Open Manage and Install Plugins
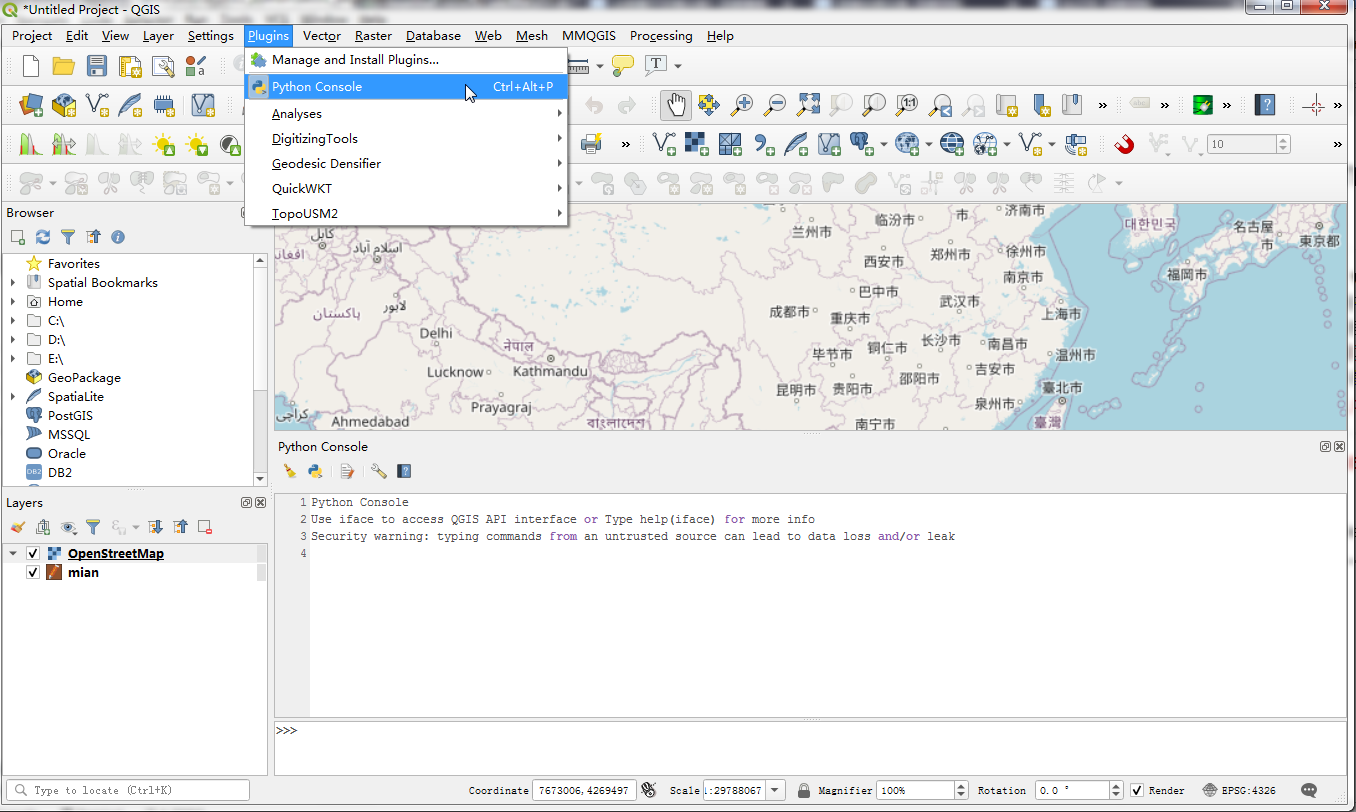 pos(407,60)
